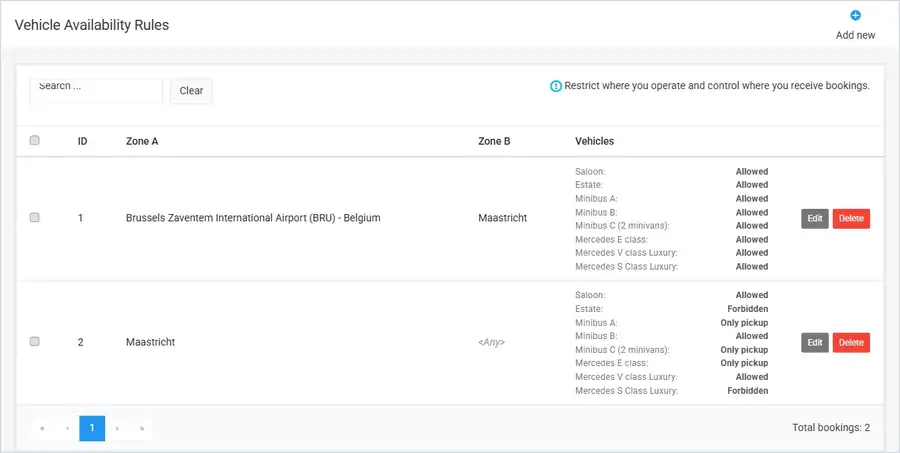The height and width of the screenshot is (453, 900).
Task: Check the checkbox for rule ID 1
Action: (x=34, y=218)
